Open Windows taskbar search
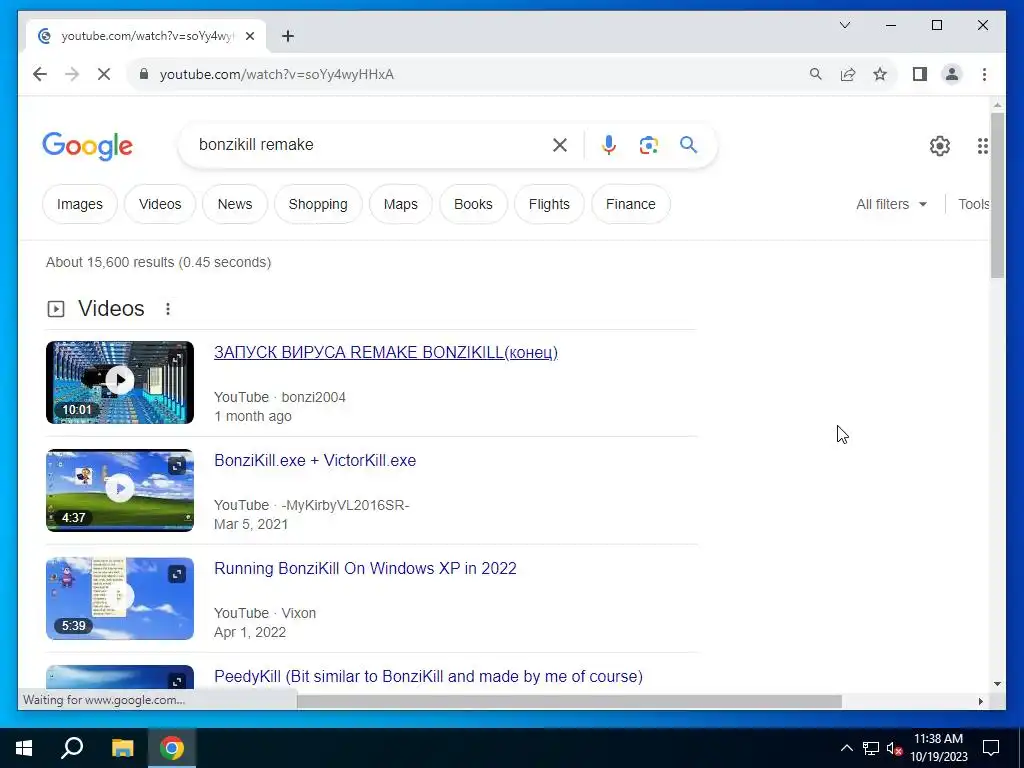 coord(72,748)
